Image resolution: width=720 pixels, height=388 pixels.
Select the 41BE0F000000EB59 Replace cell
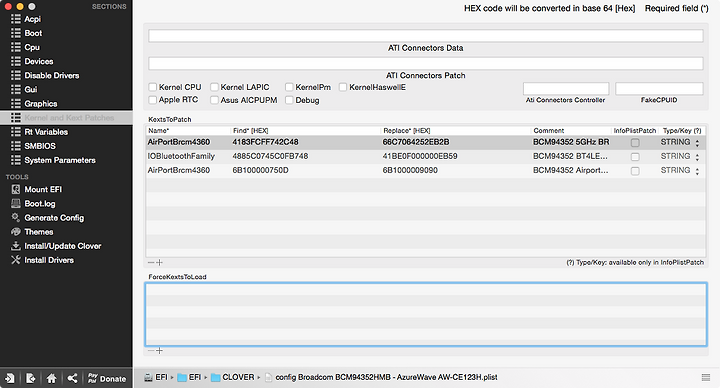tap(420, 156)
